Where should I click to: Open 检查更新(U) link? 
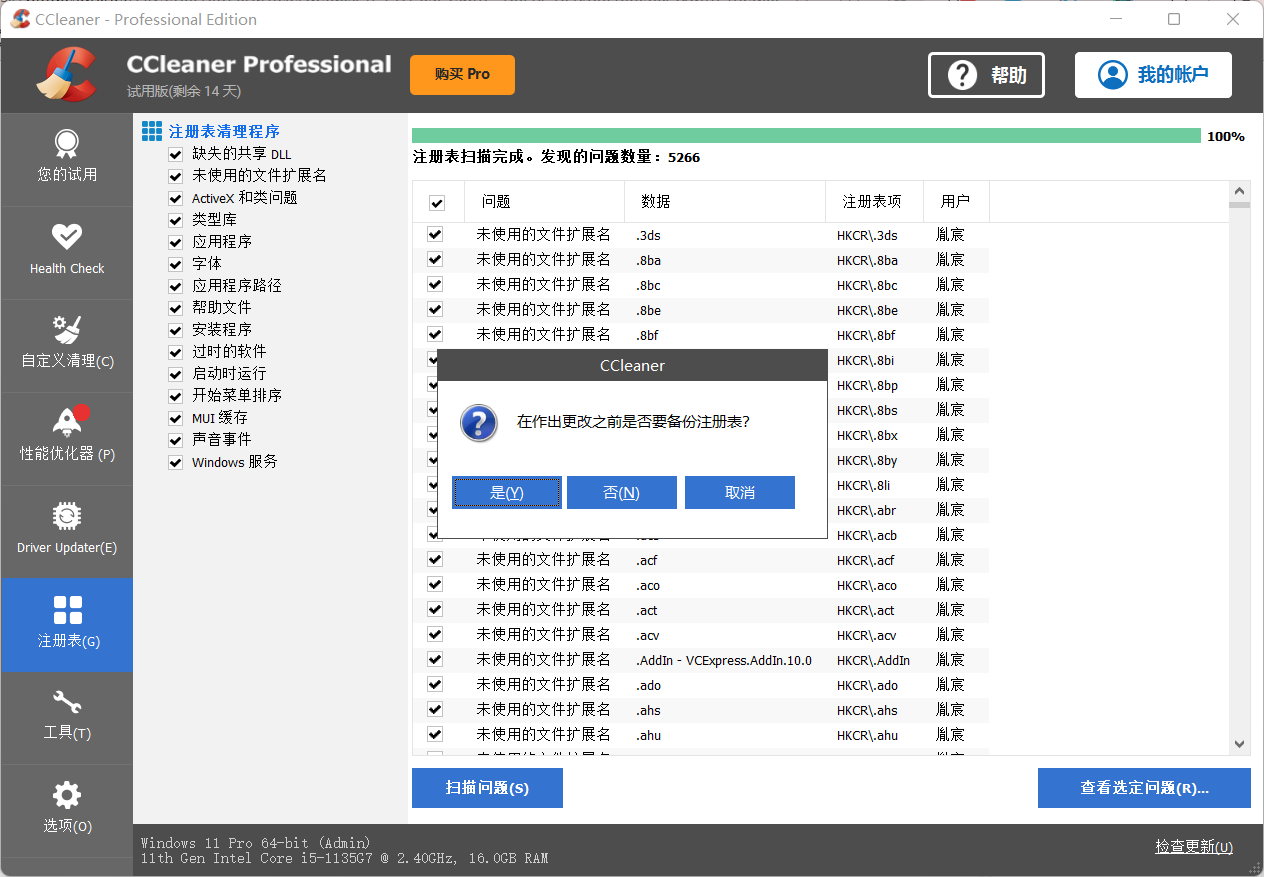point(1194,846)
